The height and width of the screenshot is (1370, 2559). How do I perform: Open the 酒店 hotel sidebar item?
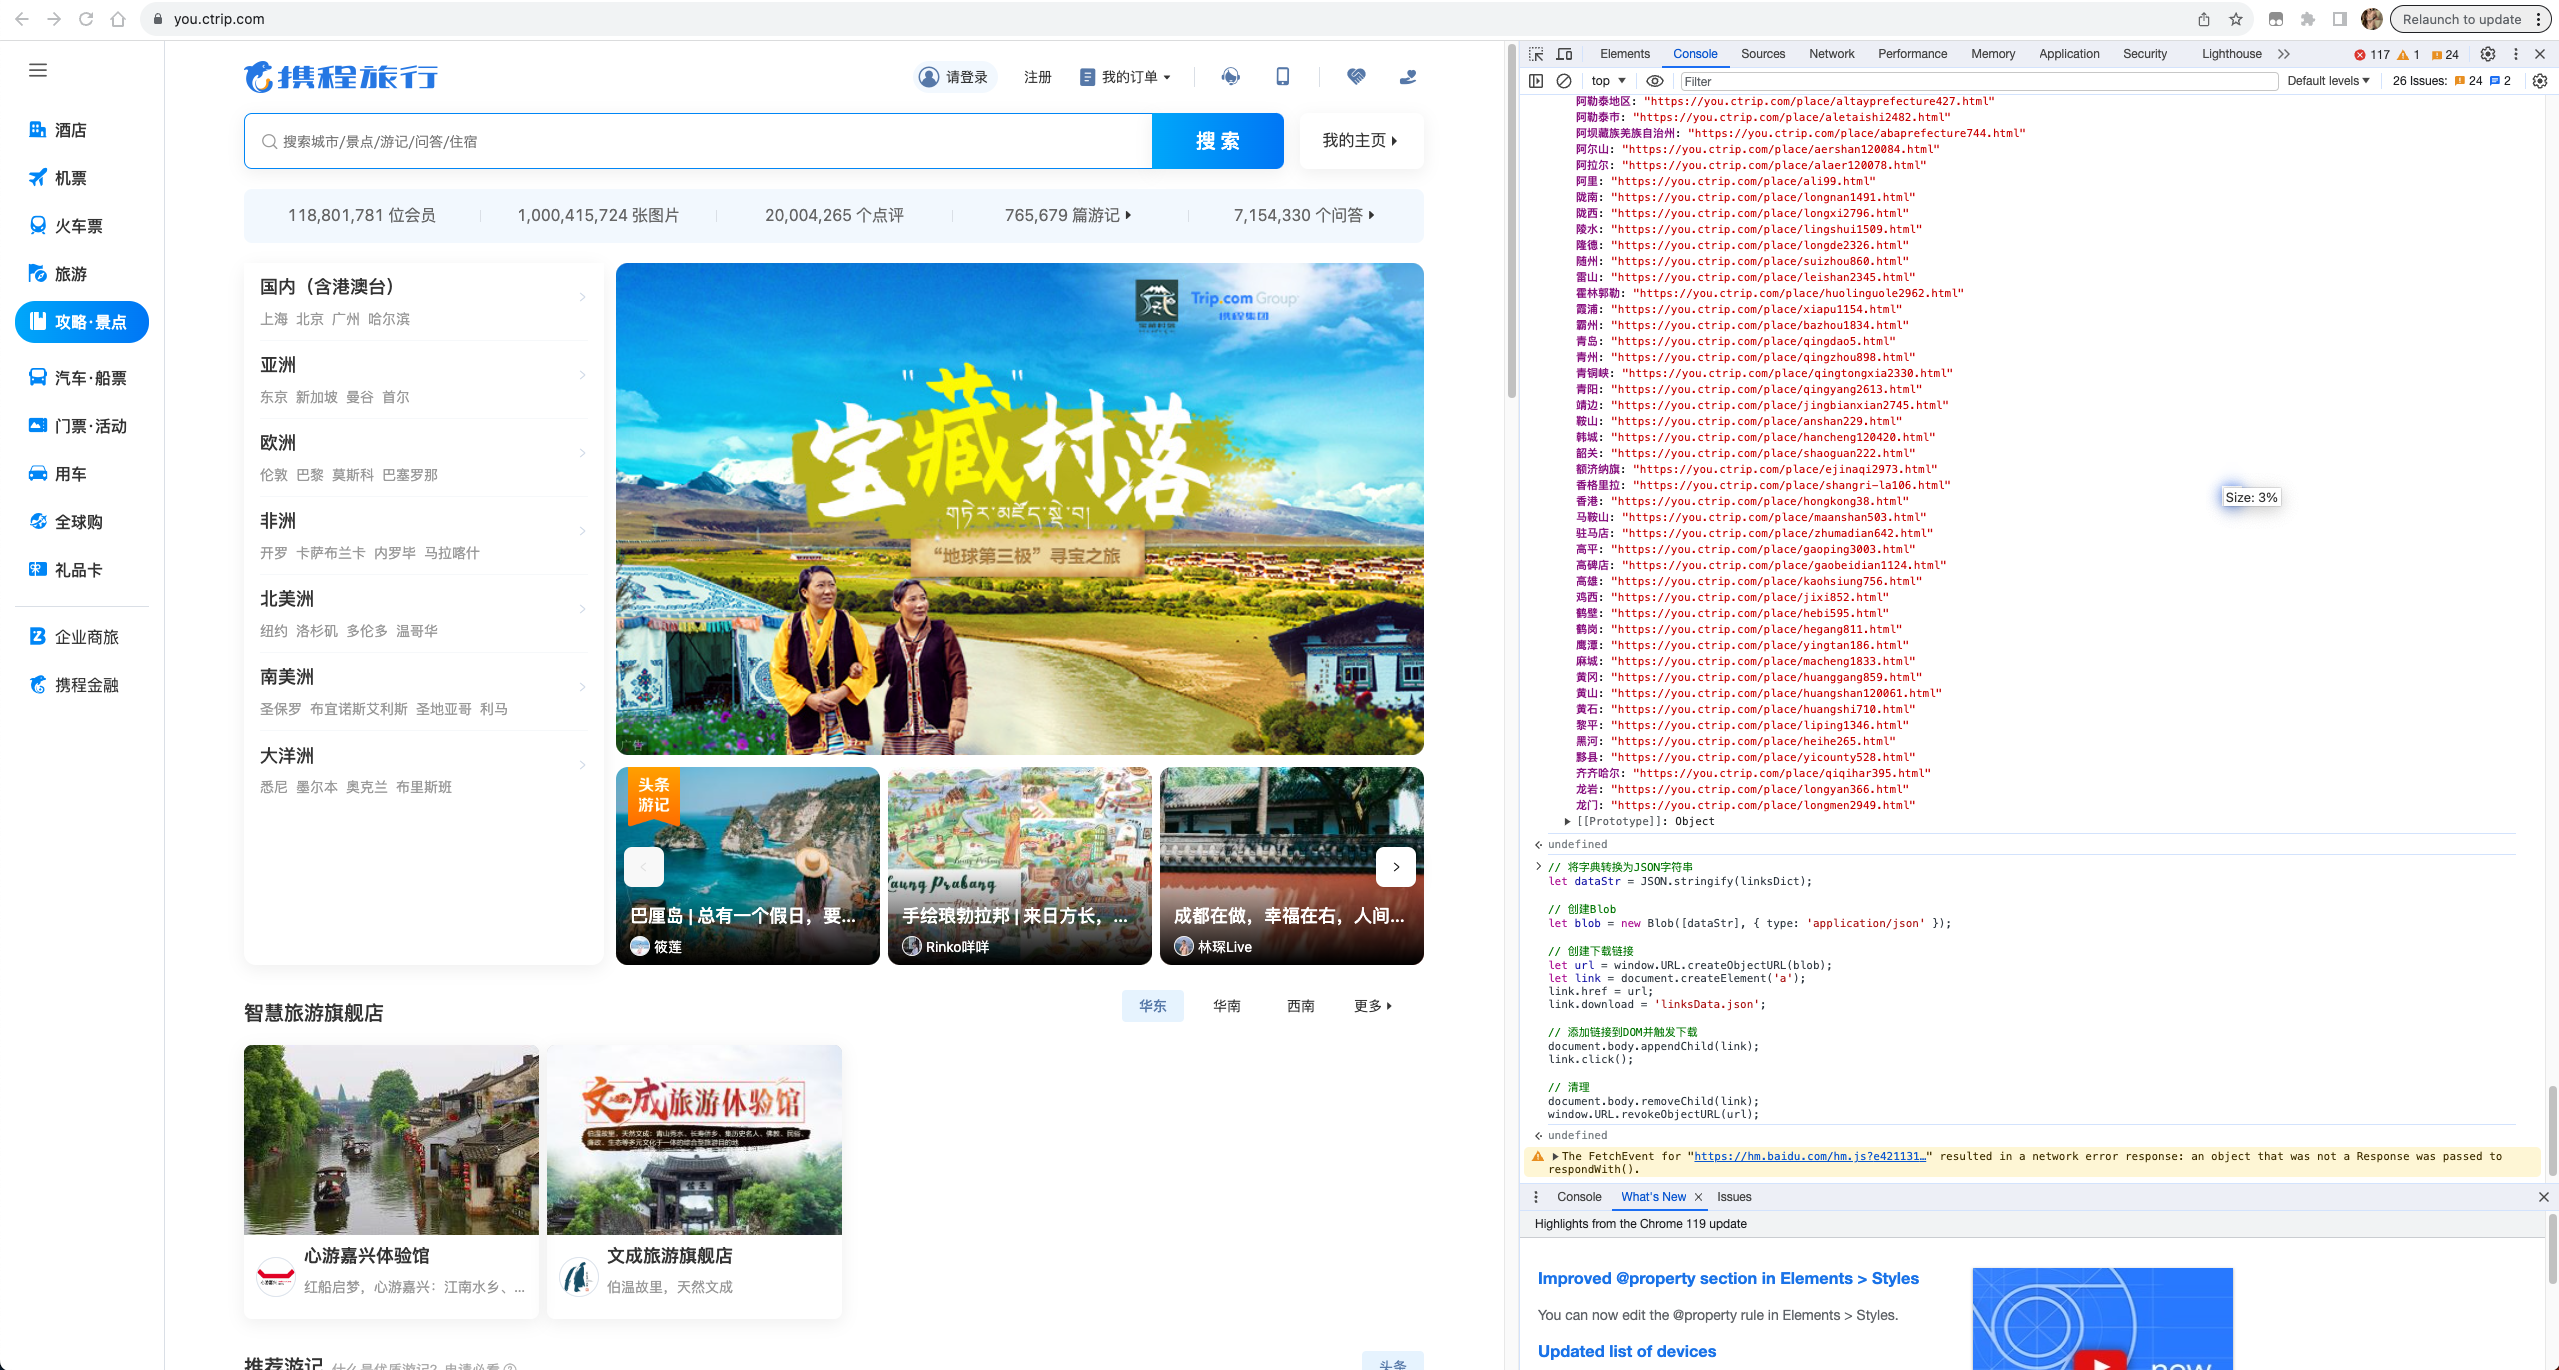coord(58,130)
